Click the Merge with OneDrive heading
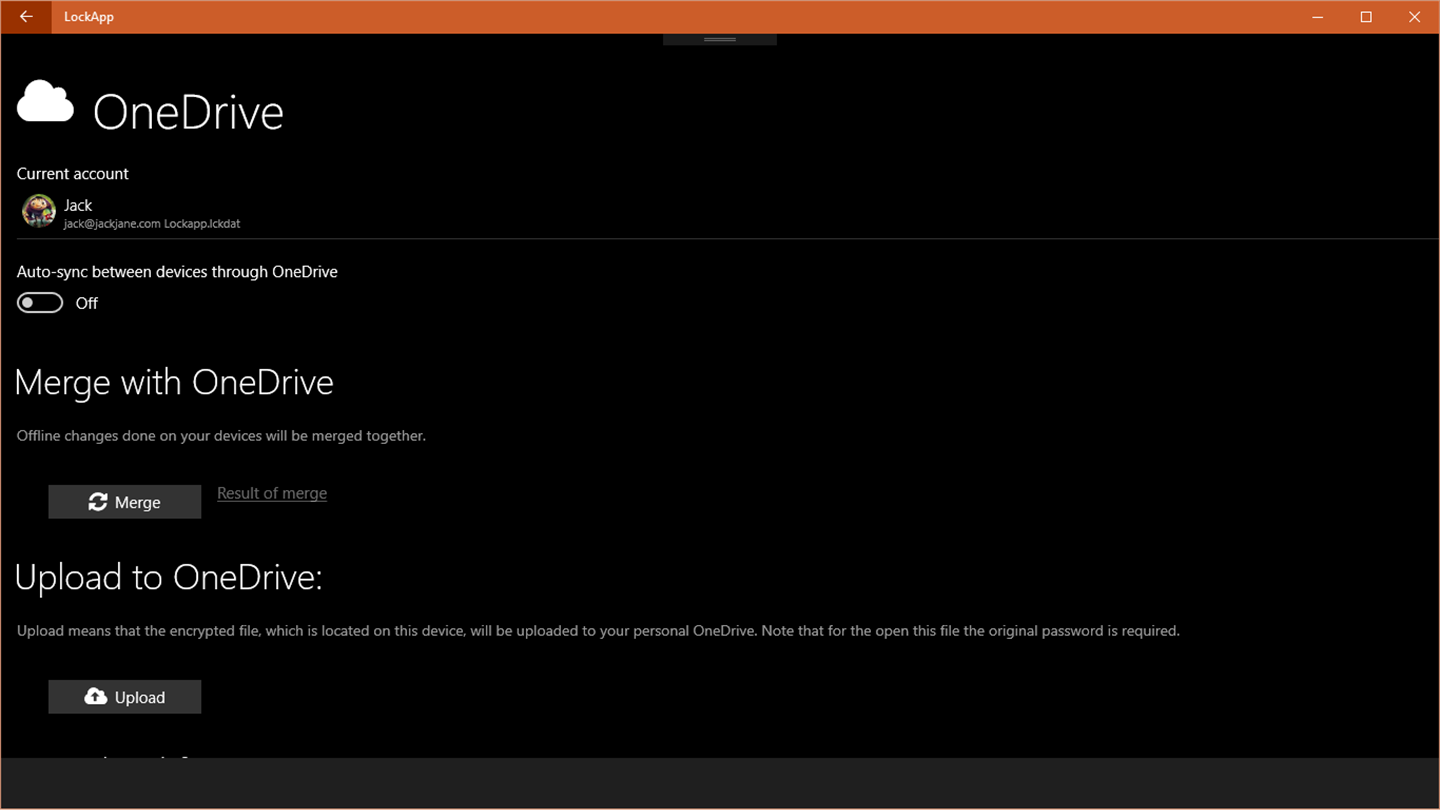The image size is (1440, 810). point(174,382)
